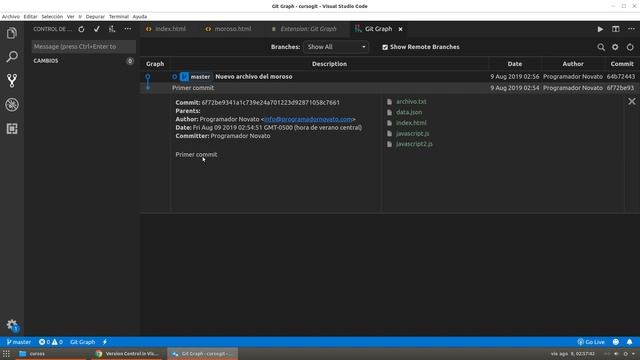Toggle Show Remote Branches checkbox
The image size is (640, 360).
pos(385,47)
